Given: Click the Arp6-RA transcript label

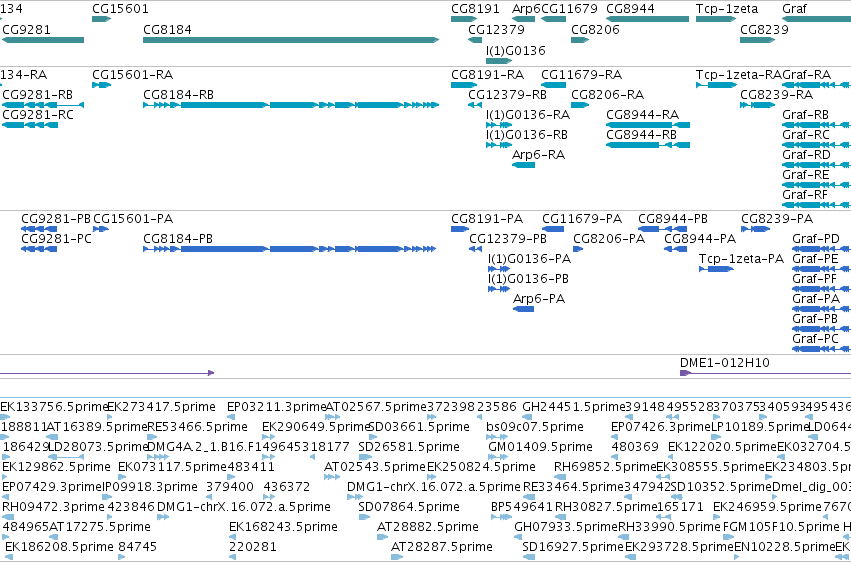Looking at the screenshot, I should [538, 155].
